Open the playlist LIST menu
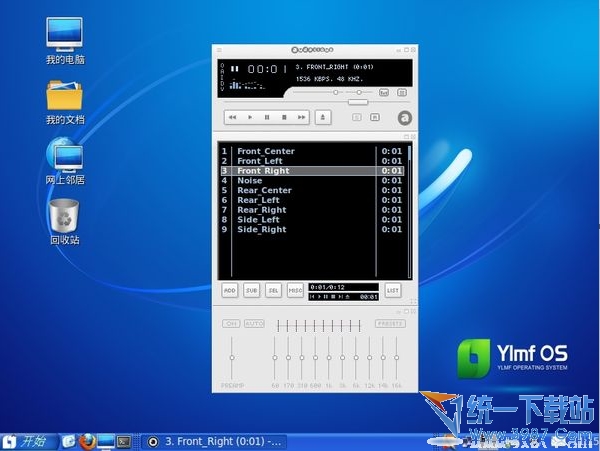This screenshot has width=600, height=451. pos(393,290)
